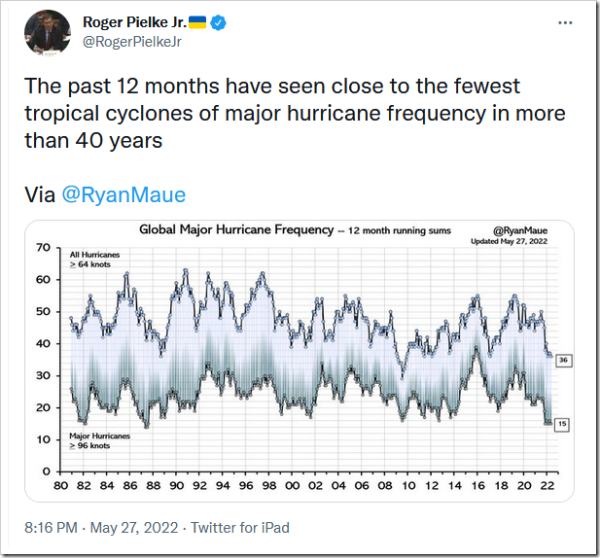Click the 12 month running sums subtitle
The width and height of the screenshot is (600, 558).
(x=388, y=230)
